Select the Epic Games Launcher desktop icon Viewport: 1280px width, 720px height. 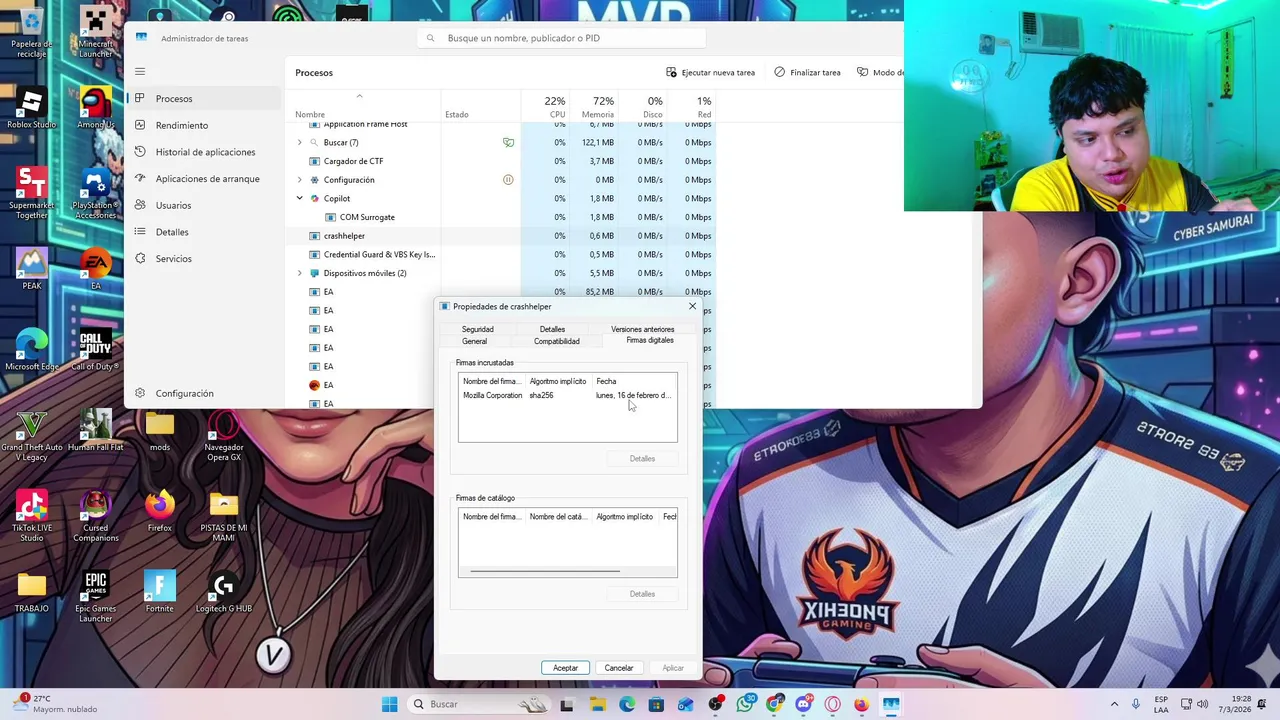(x=95, y=597)
